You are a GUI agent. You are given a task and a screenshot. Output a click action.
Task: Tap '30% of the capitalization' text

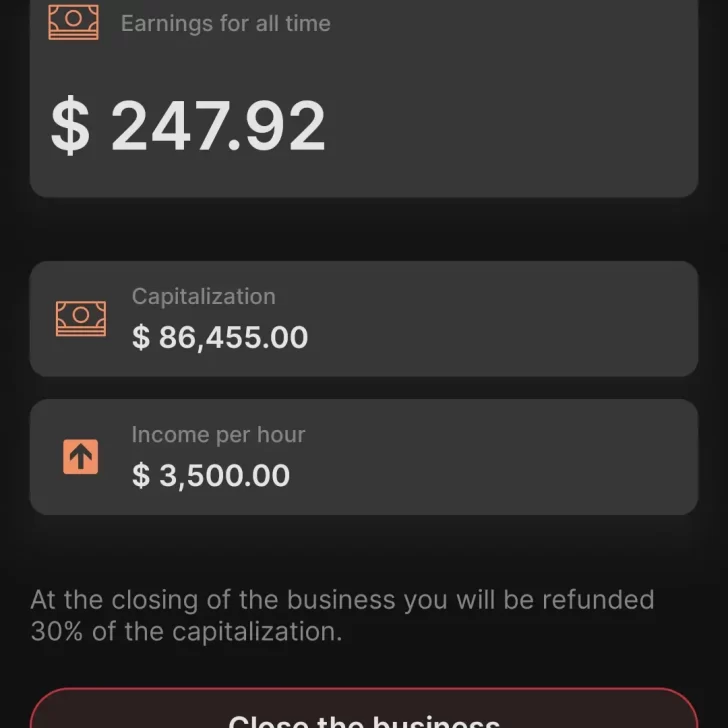coord(186,632)
